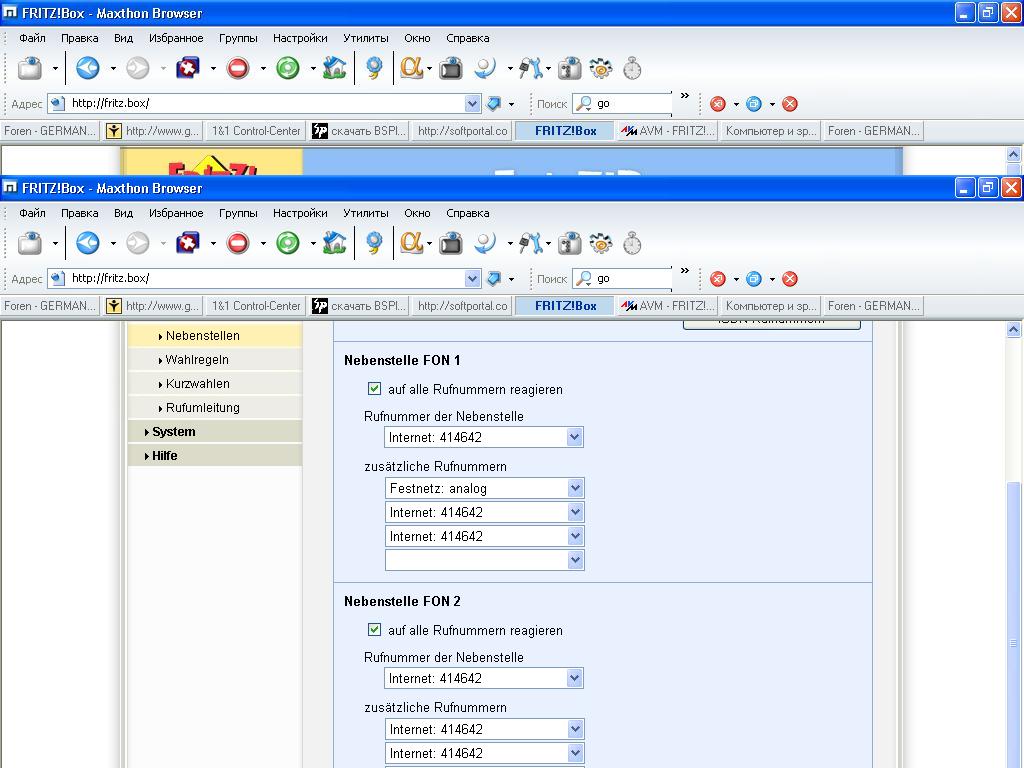The height and width of the screenshot is (768, 1024).
Task: Switch to 'Компьютер и сп...' tab in front window
Action: 771,306
